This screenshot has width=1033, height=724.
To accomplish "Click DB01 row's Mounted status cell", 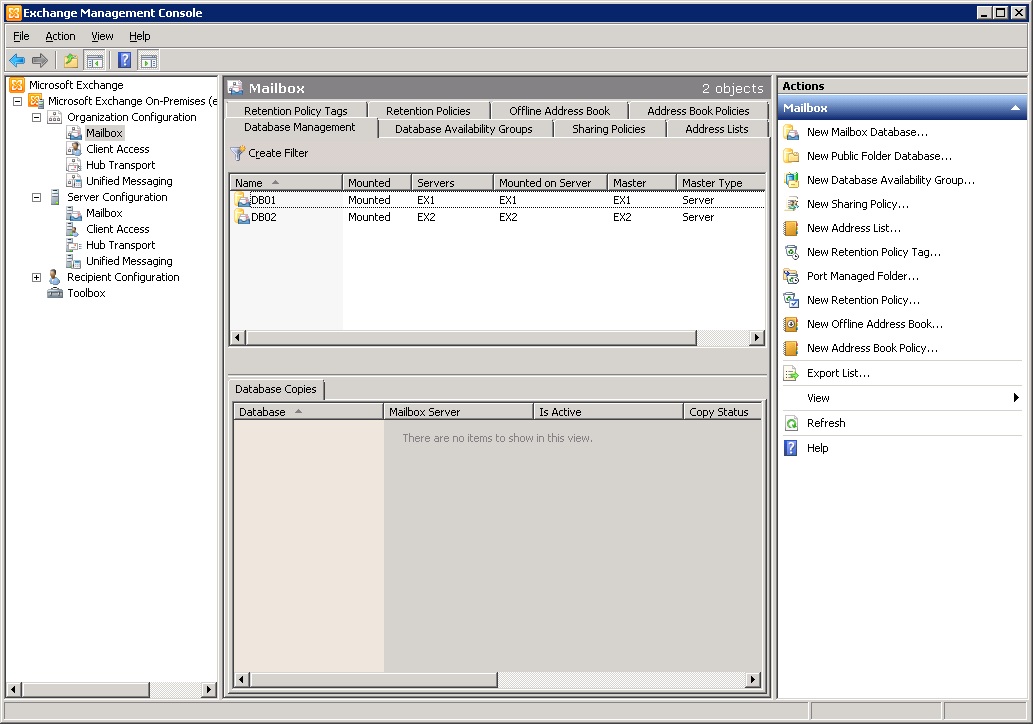I will tap(370, 200).
